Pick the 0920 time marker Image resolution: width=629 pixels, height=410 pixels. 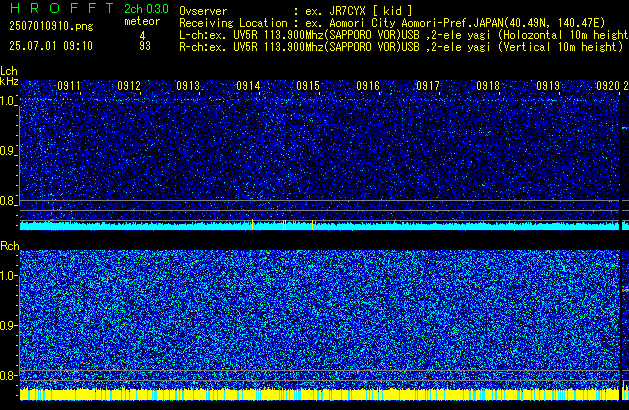pos(608,86)
